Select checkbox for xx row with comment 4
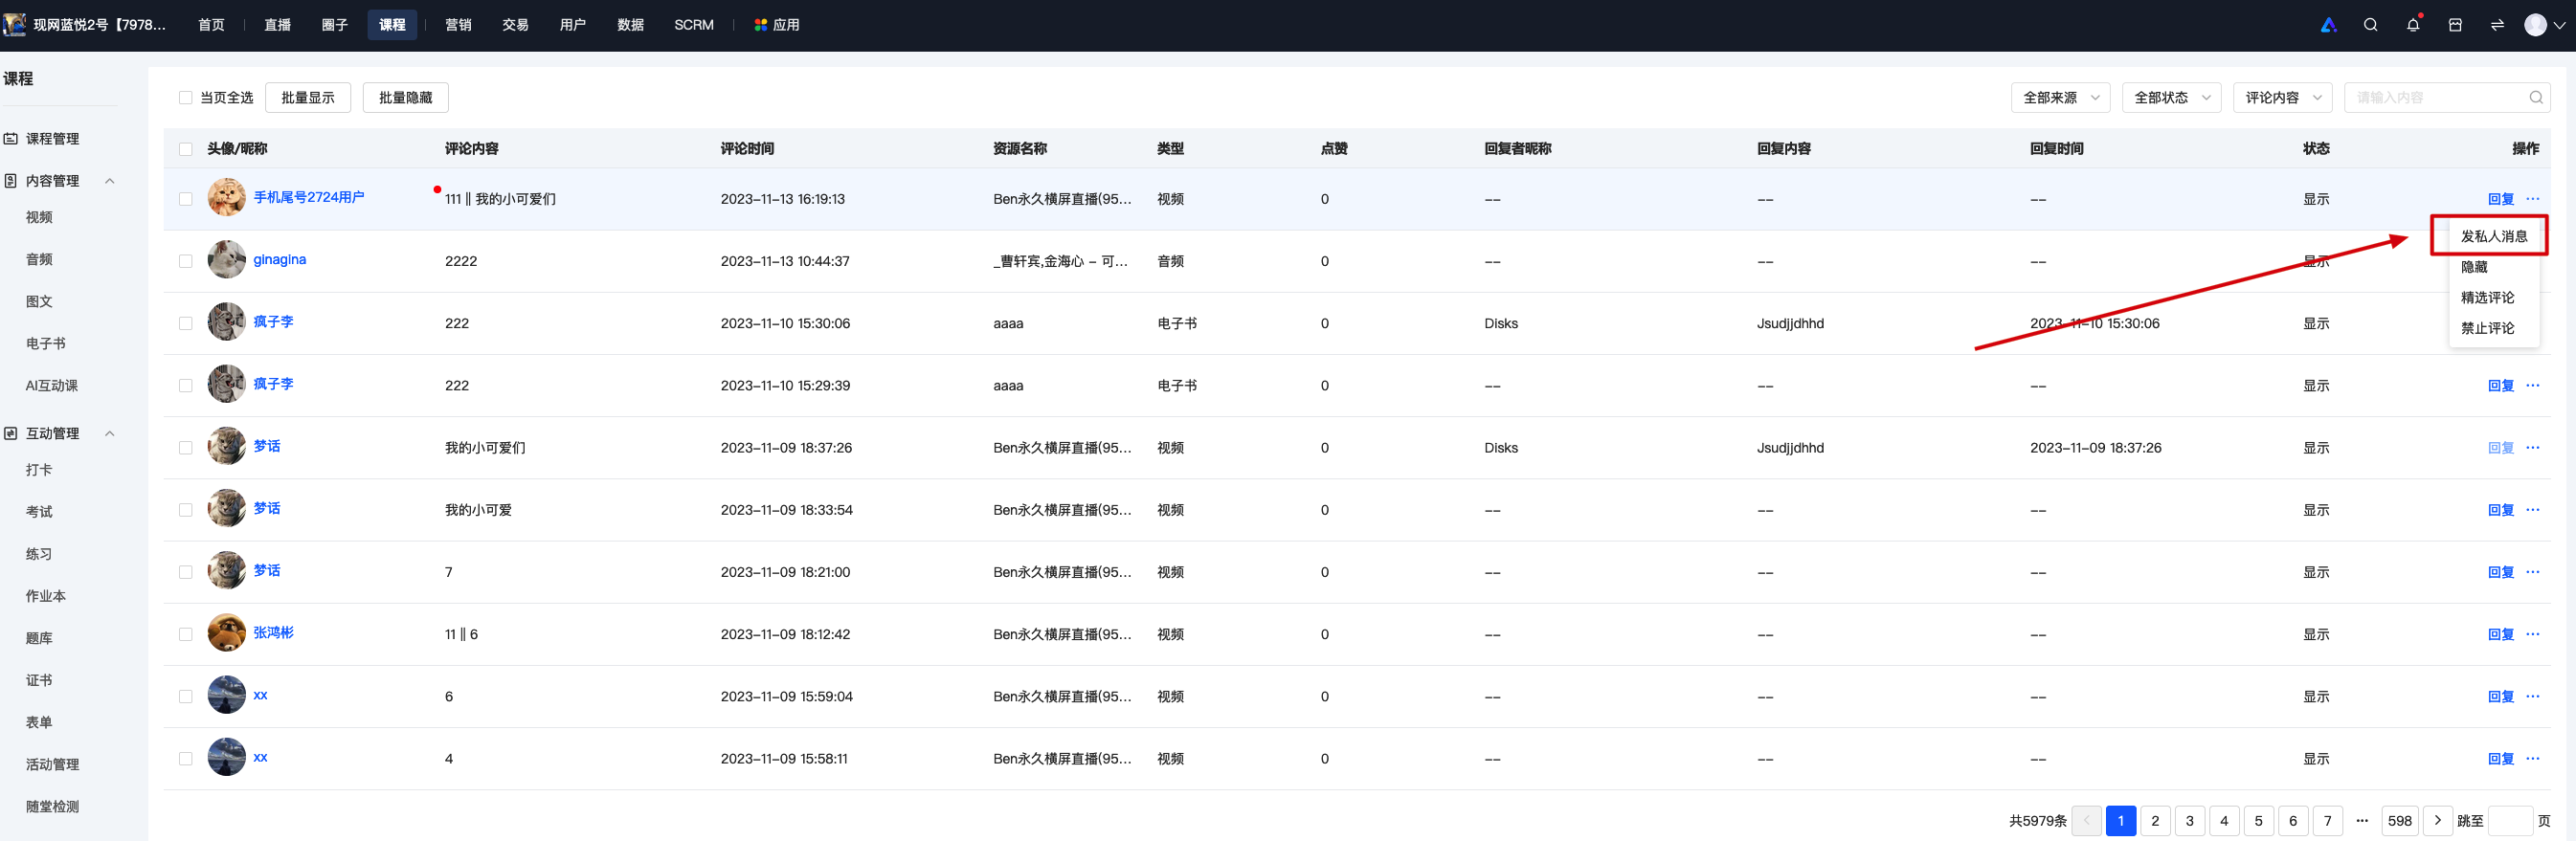The image size is (2576, 841). click(185, 758)
